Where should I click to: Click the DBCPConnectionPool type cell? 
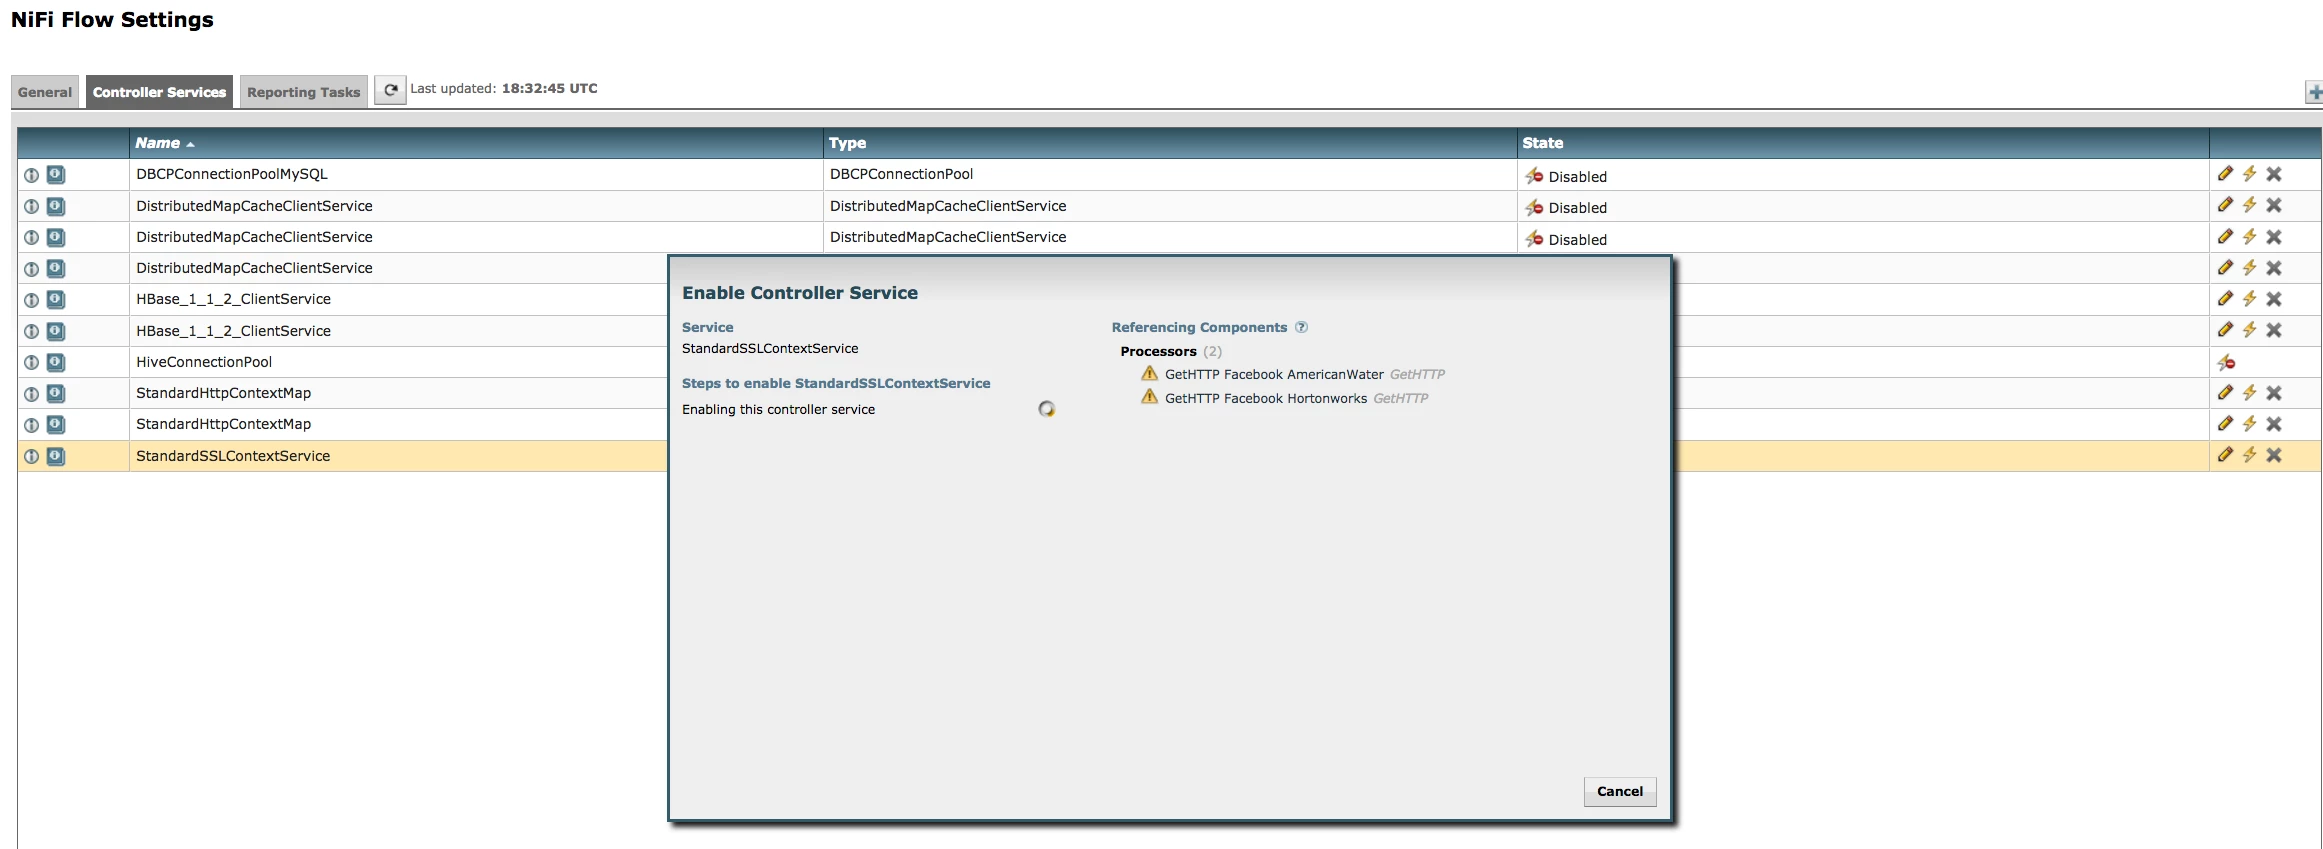[1170, 174]
